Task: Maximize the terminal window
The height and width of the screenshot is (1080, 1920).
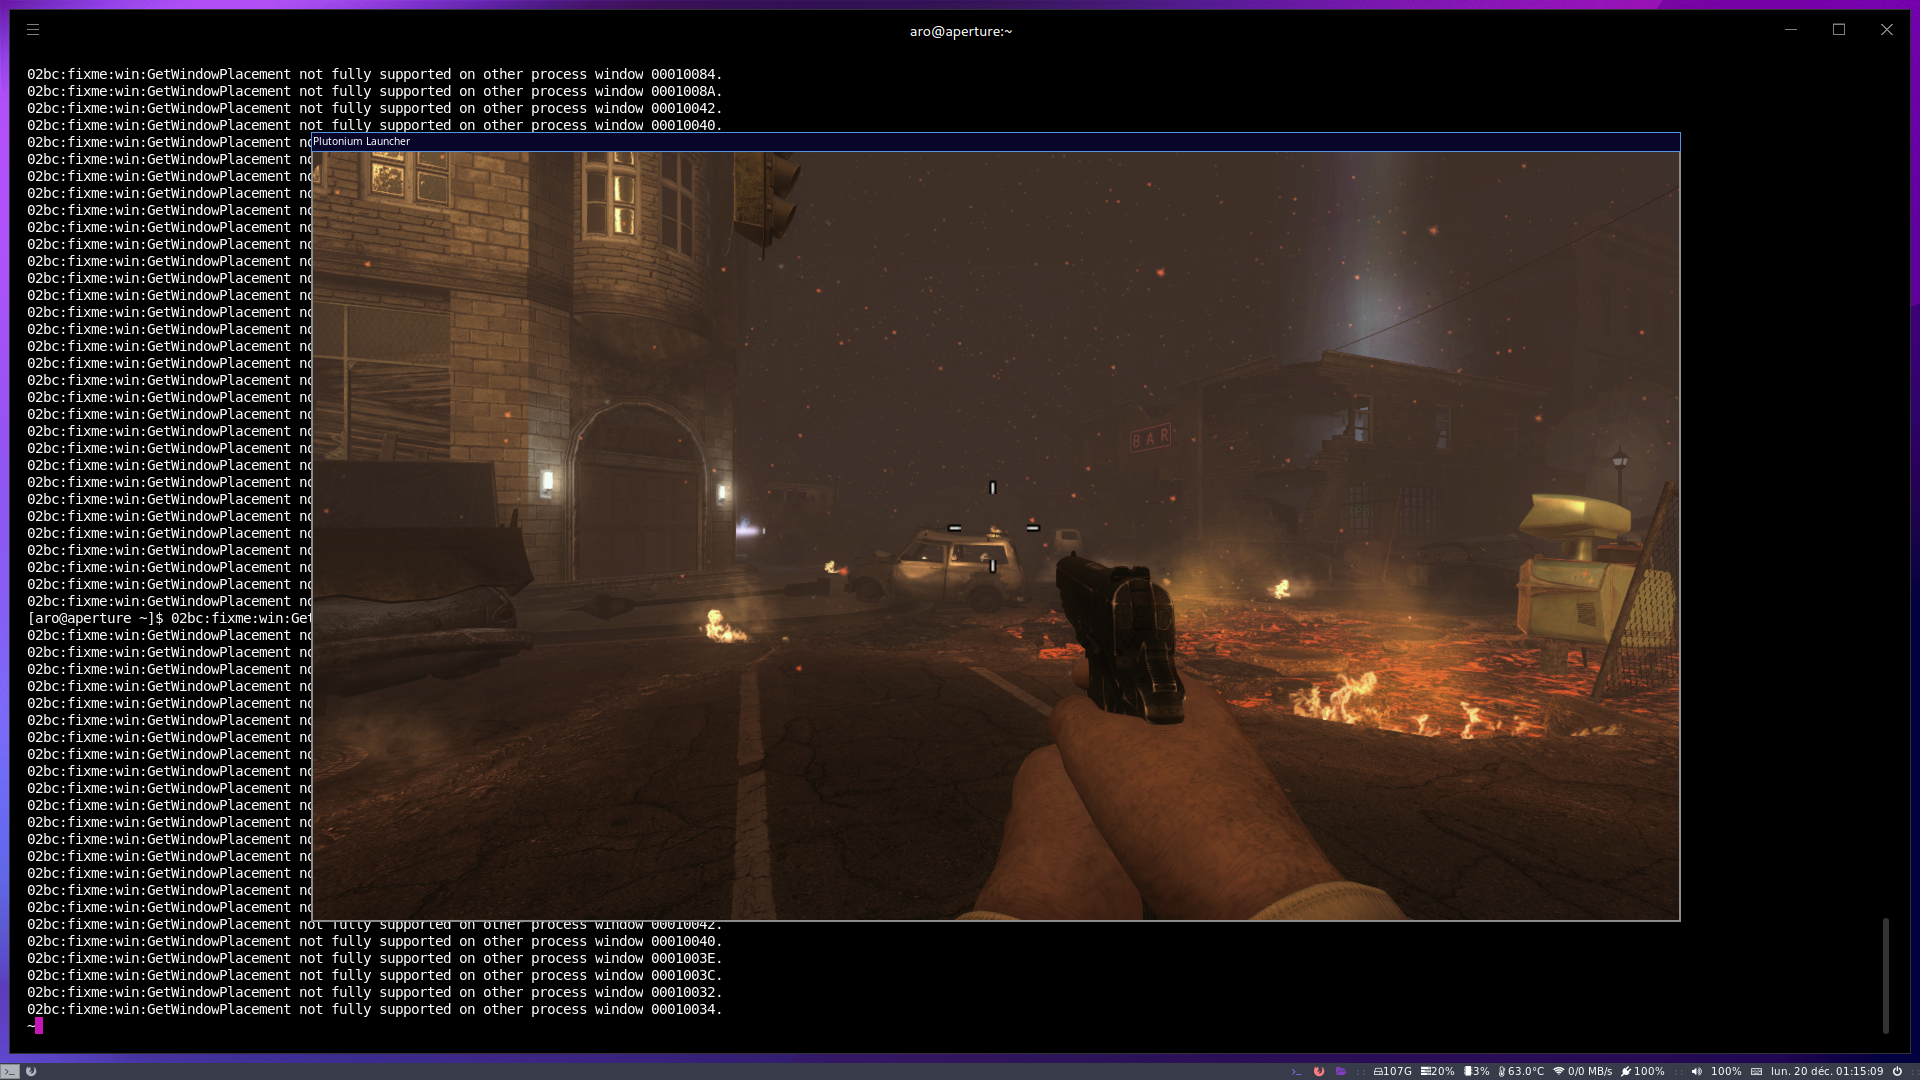Action: 1839,30
